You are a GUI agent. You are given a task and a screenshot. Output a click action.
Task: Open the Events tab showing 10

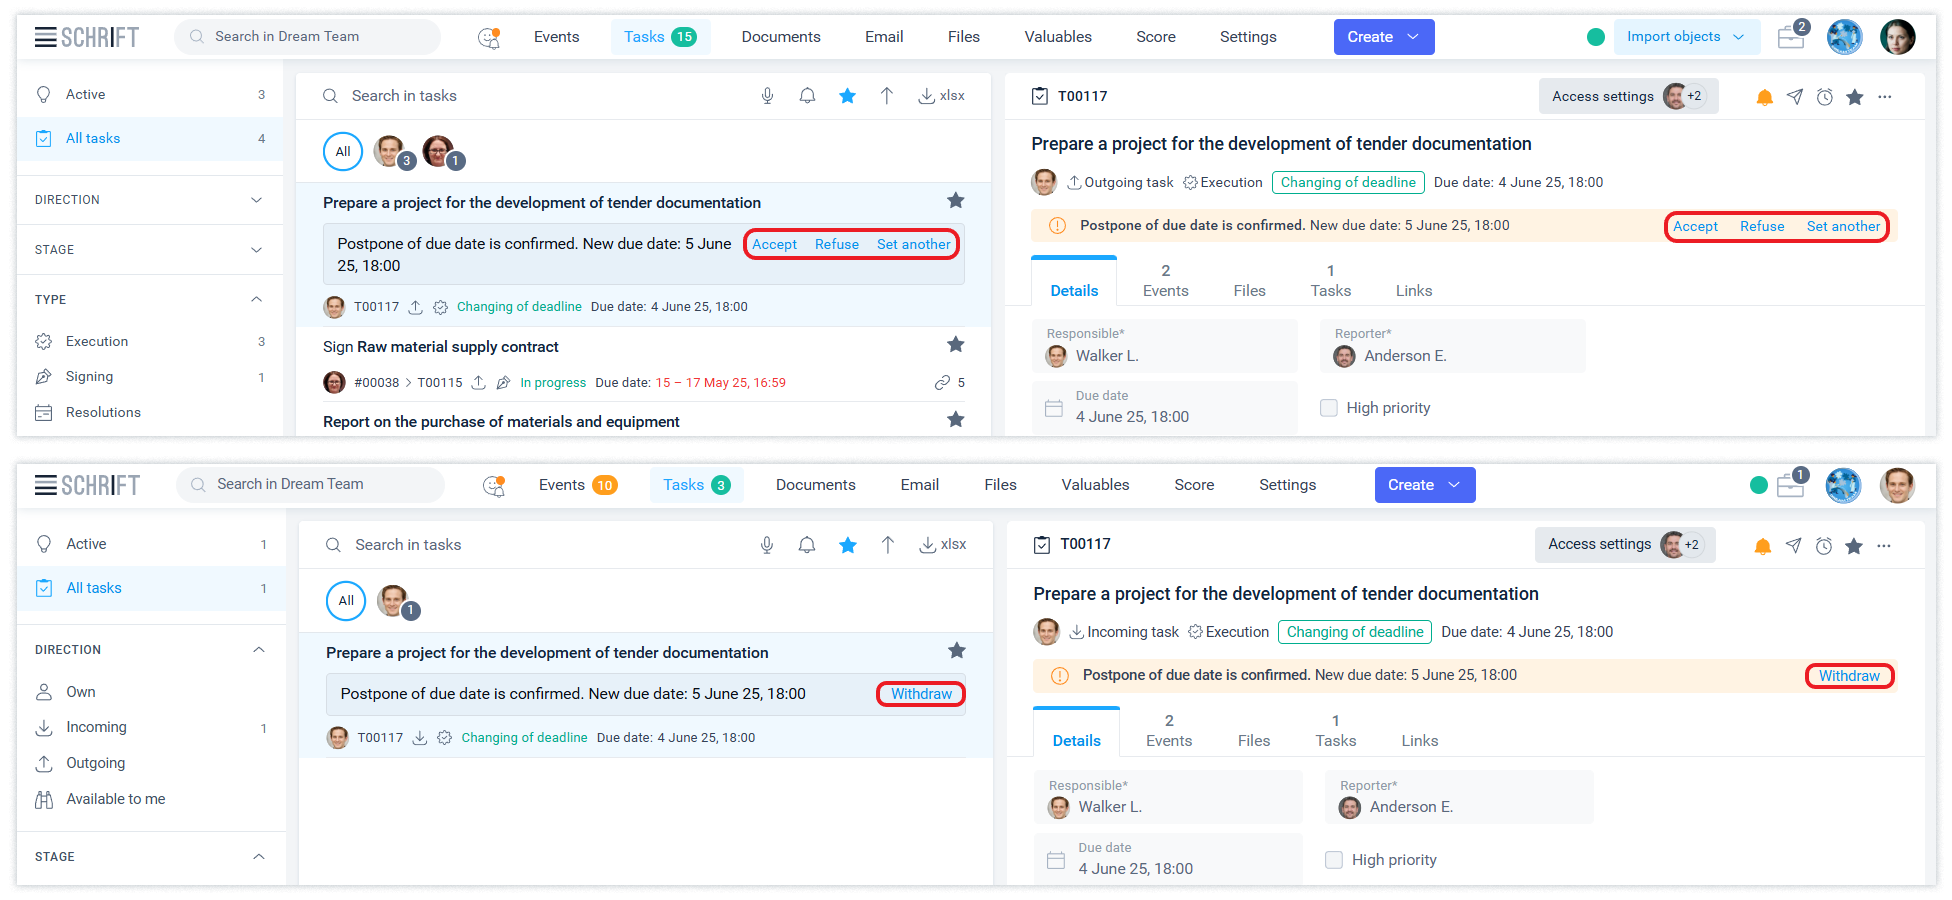click(576, 485)
